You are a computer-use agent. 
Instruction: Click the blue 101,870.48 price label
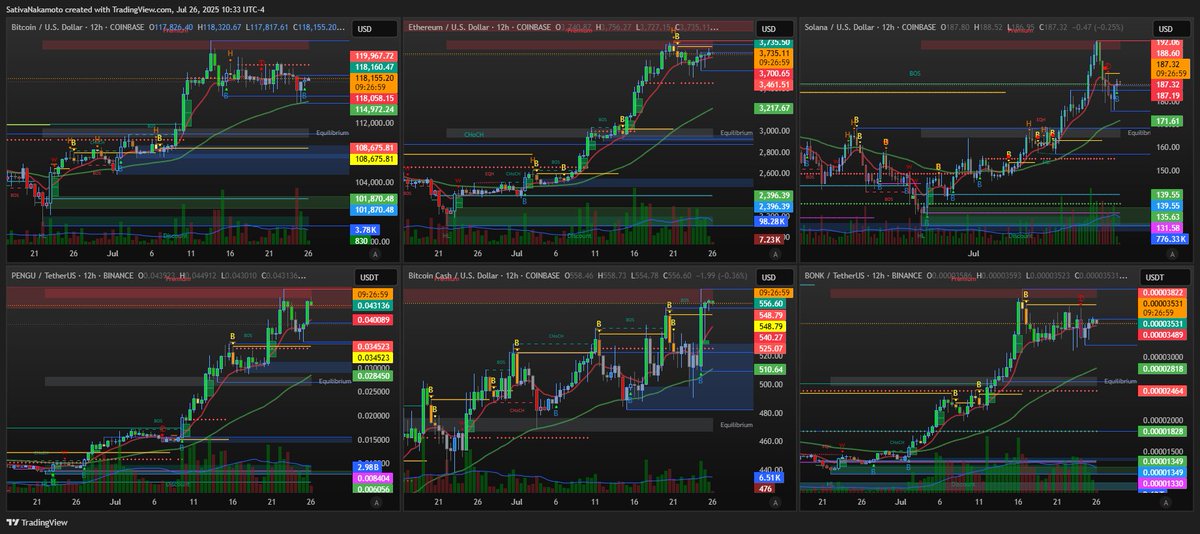[x=375, y=211]
